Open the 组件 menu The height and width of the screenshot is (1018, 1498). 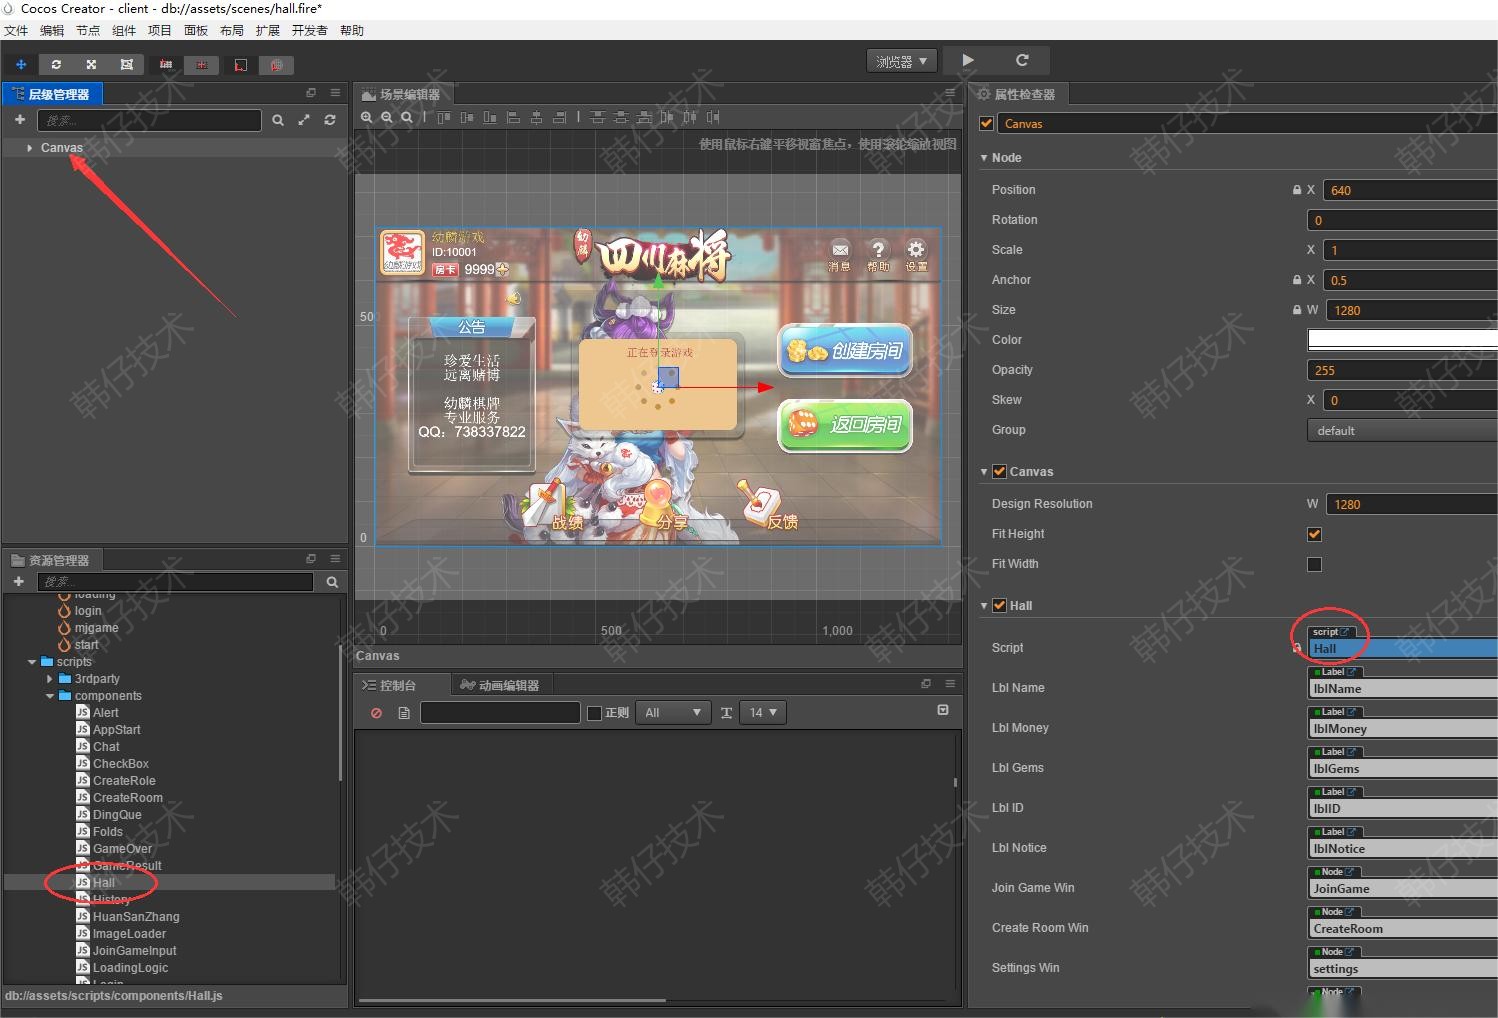pos(124,30)
